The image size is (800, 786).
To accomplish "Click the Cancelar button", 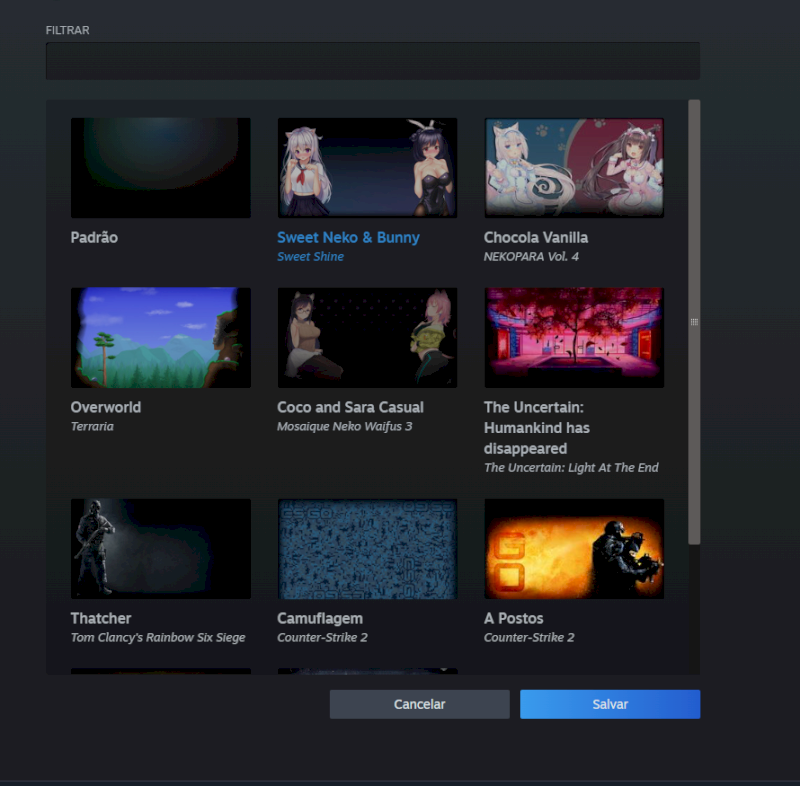I will coord(419,704).
